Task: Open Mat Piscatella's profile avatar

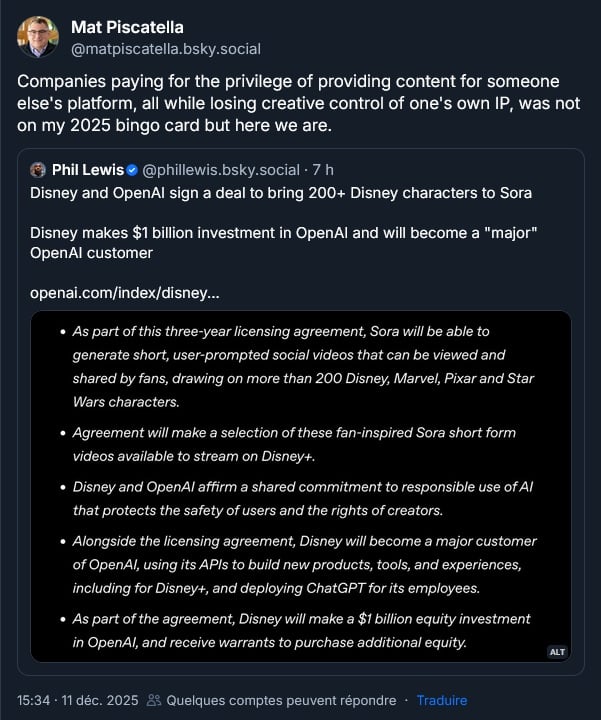Action: tap(38, 37)
